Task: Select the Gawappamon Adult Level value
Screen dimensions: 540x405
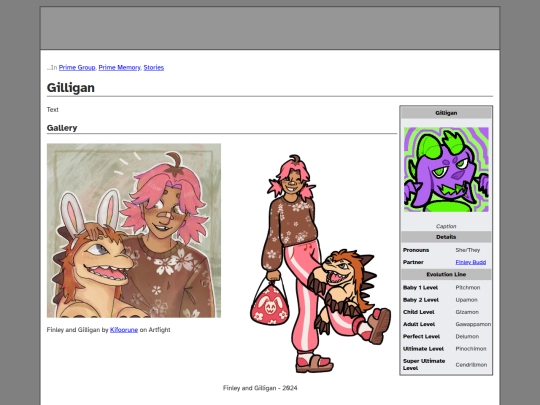Action: (473, 324)
